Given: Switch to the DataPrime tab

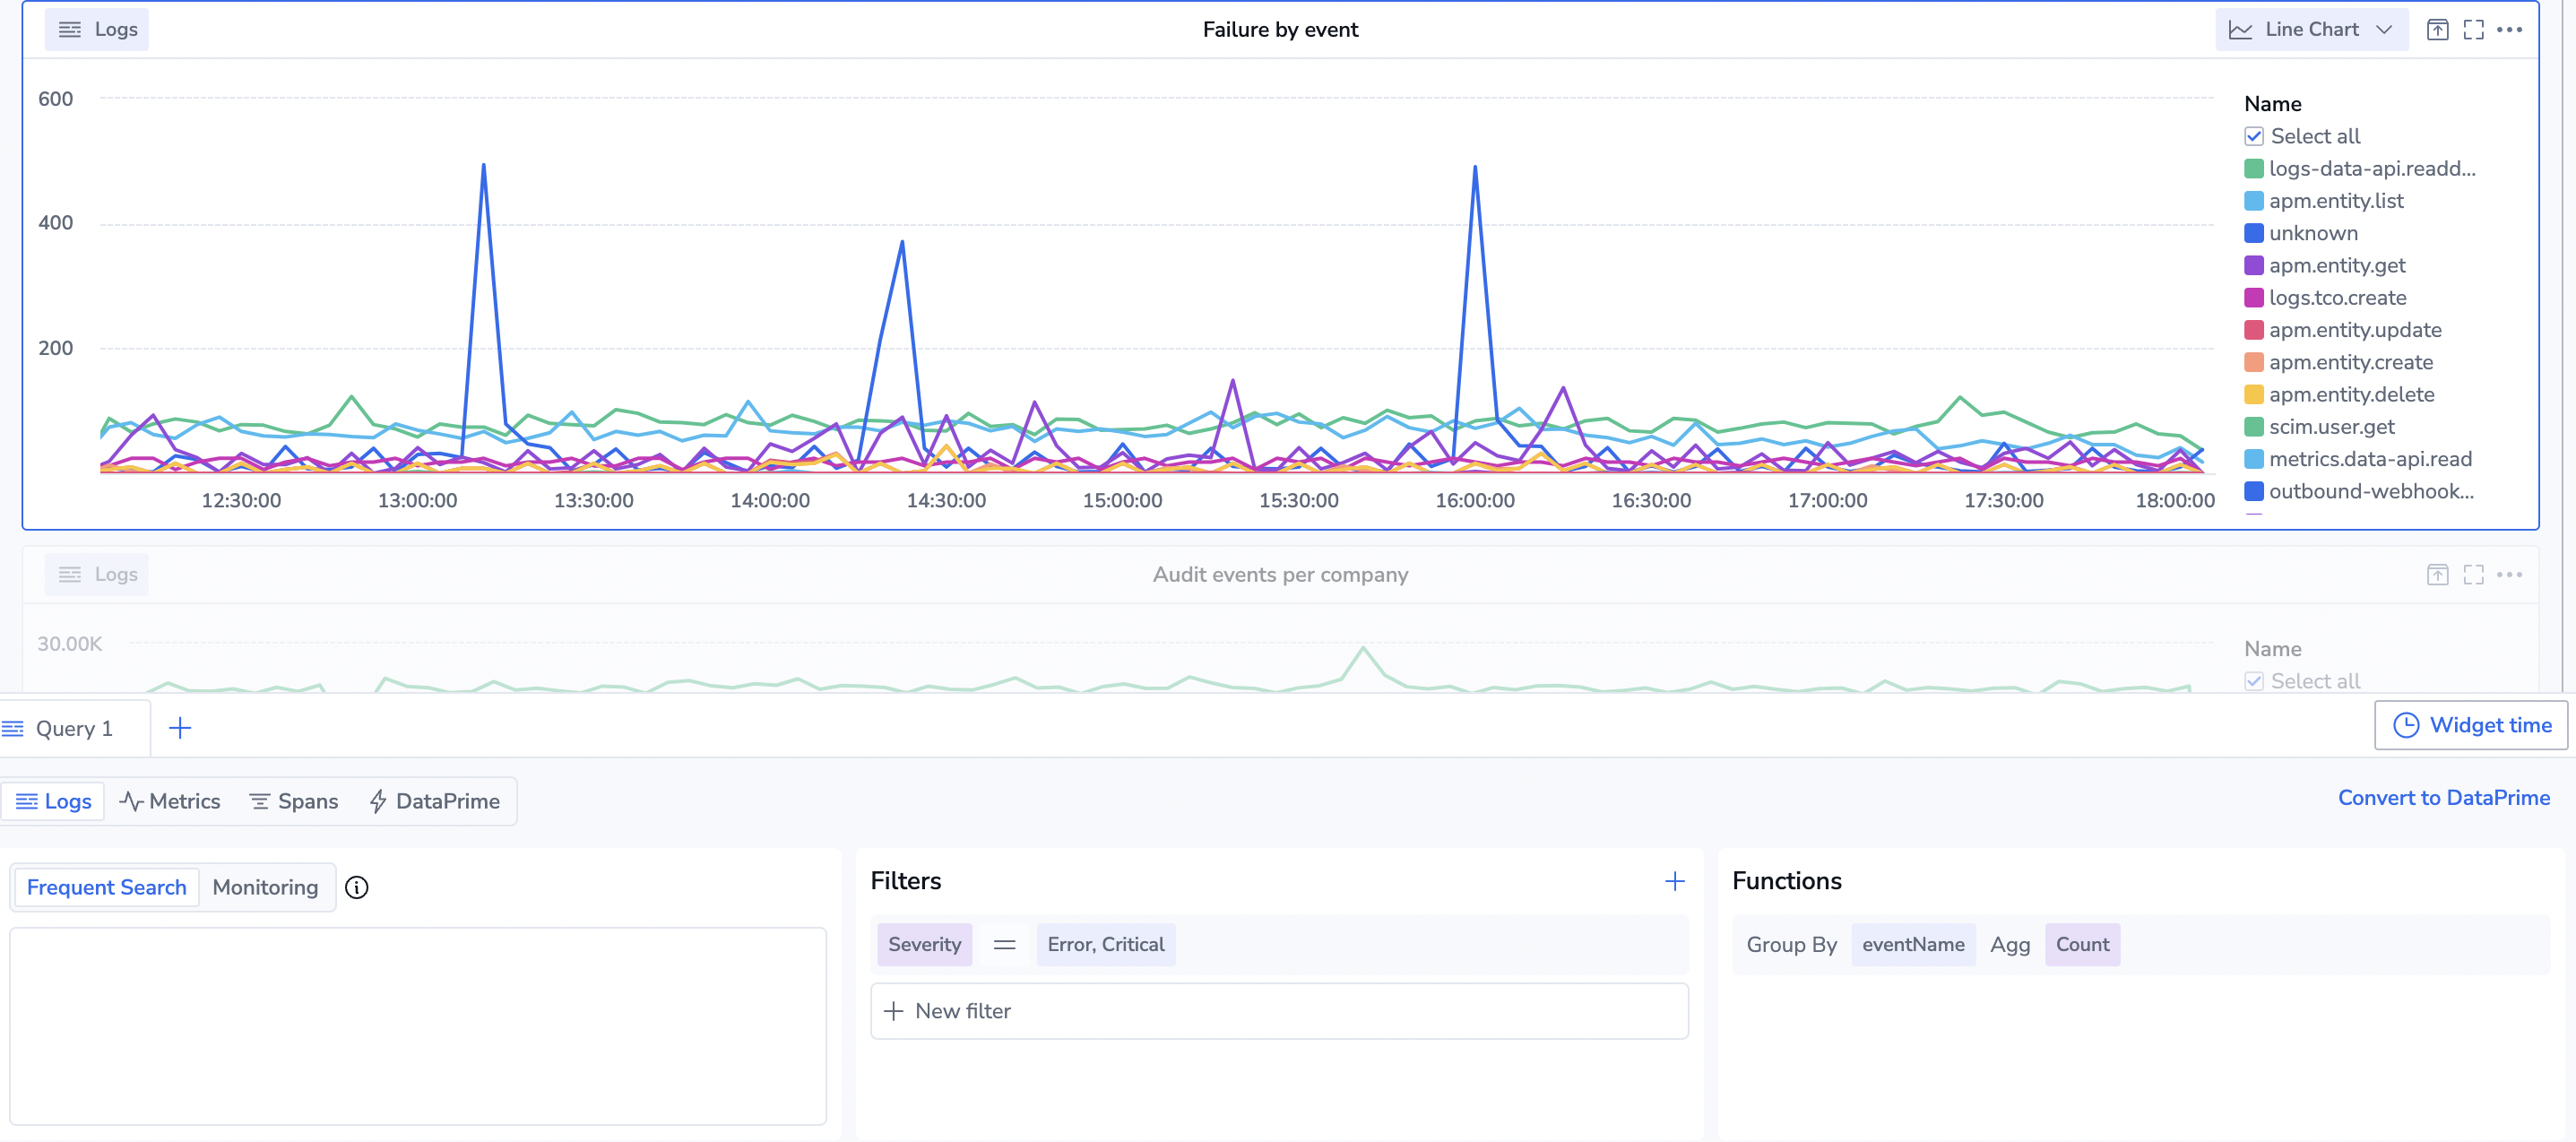Looking at the screenshot, I should click(434, 801).
